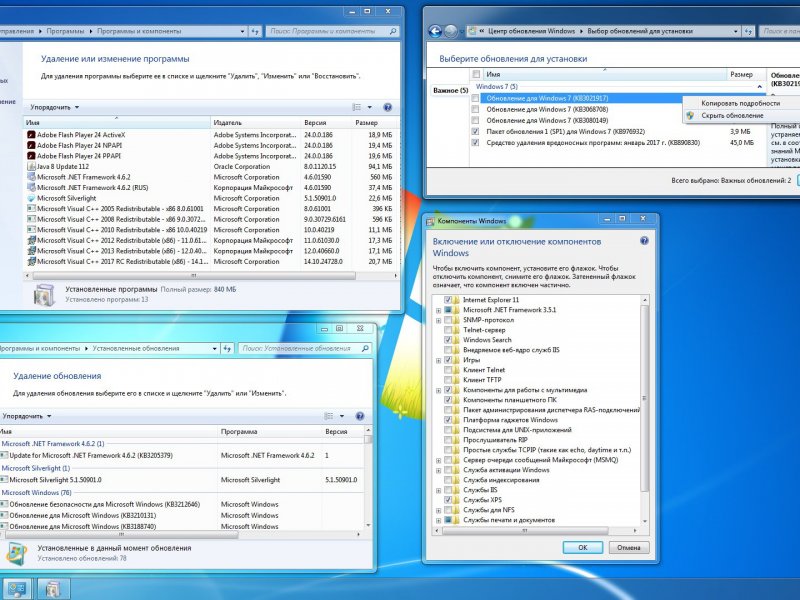Click vertical scrollbar in Windows Features list
800x600 pixels.
[x=644, y=398]
